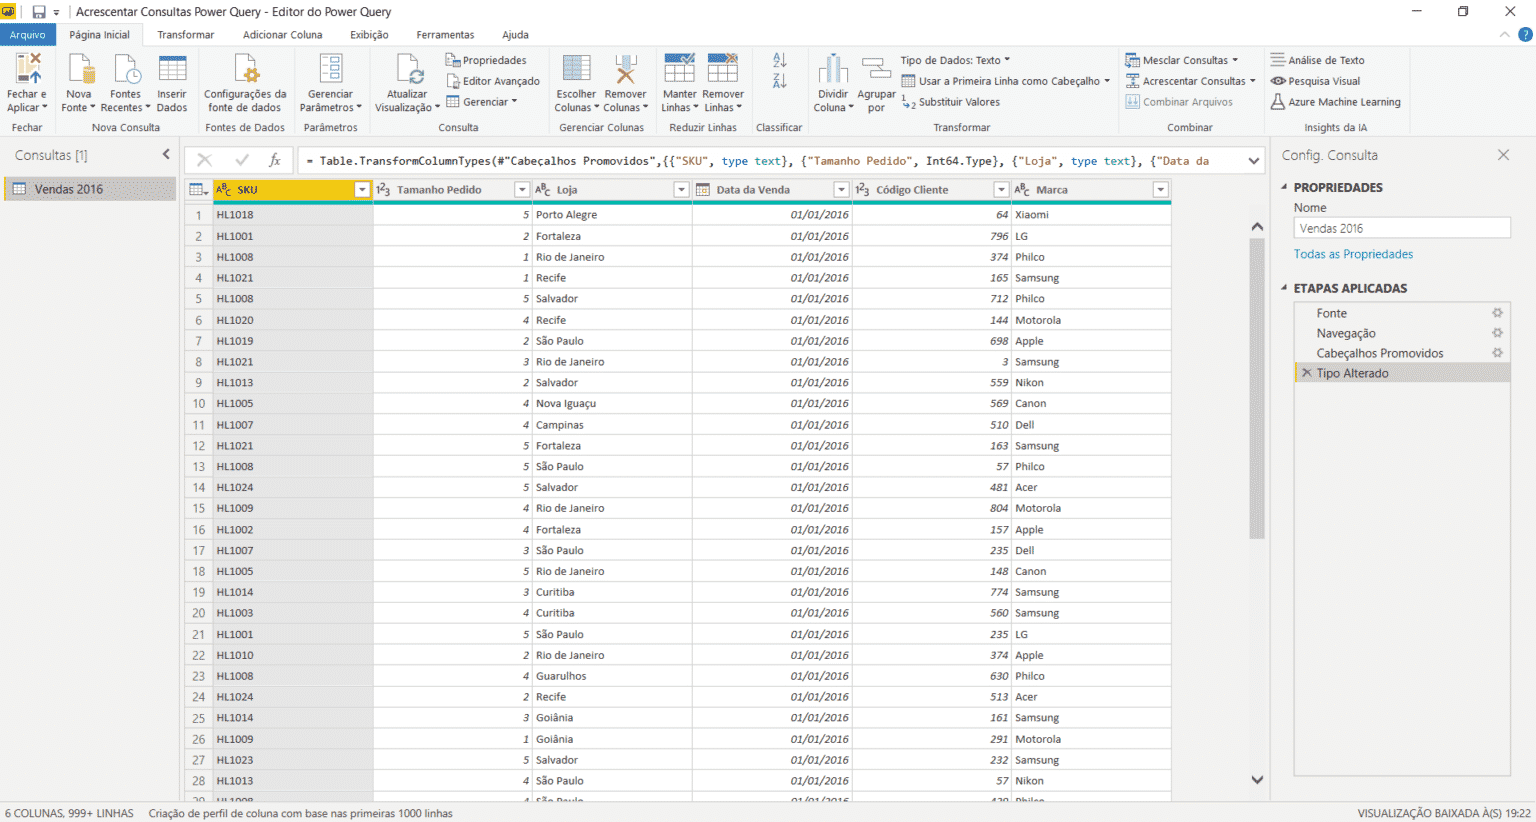The height and width of the screenshot is (822, 1536).
Task: Click Agrupar por in the ribbon
Action: 876,85
